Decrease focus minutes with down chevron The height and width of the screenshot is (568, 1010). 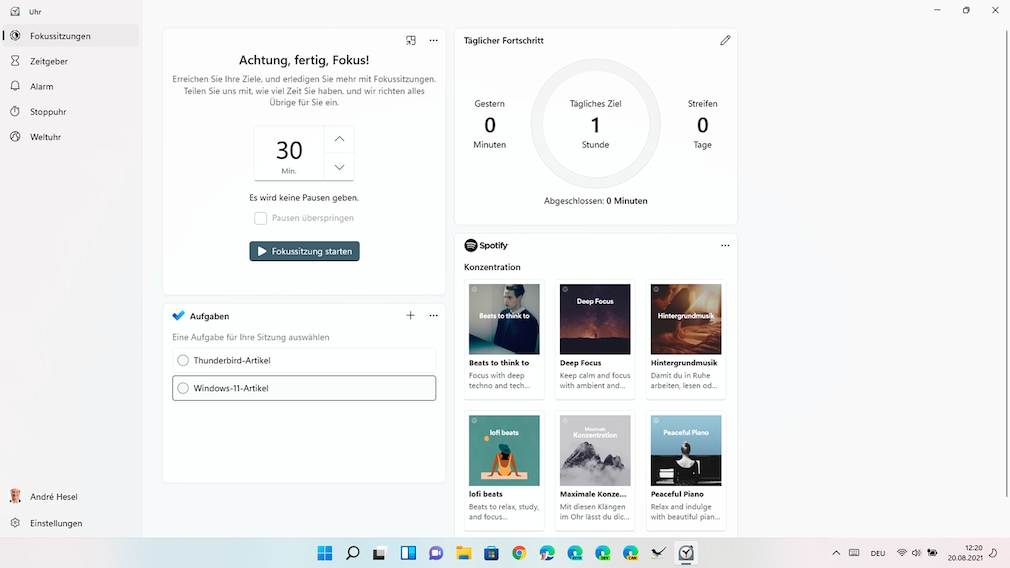pyautogui.click(x=339, y=167)
